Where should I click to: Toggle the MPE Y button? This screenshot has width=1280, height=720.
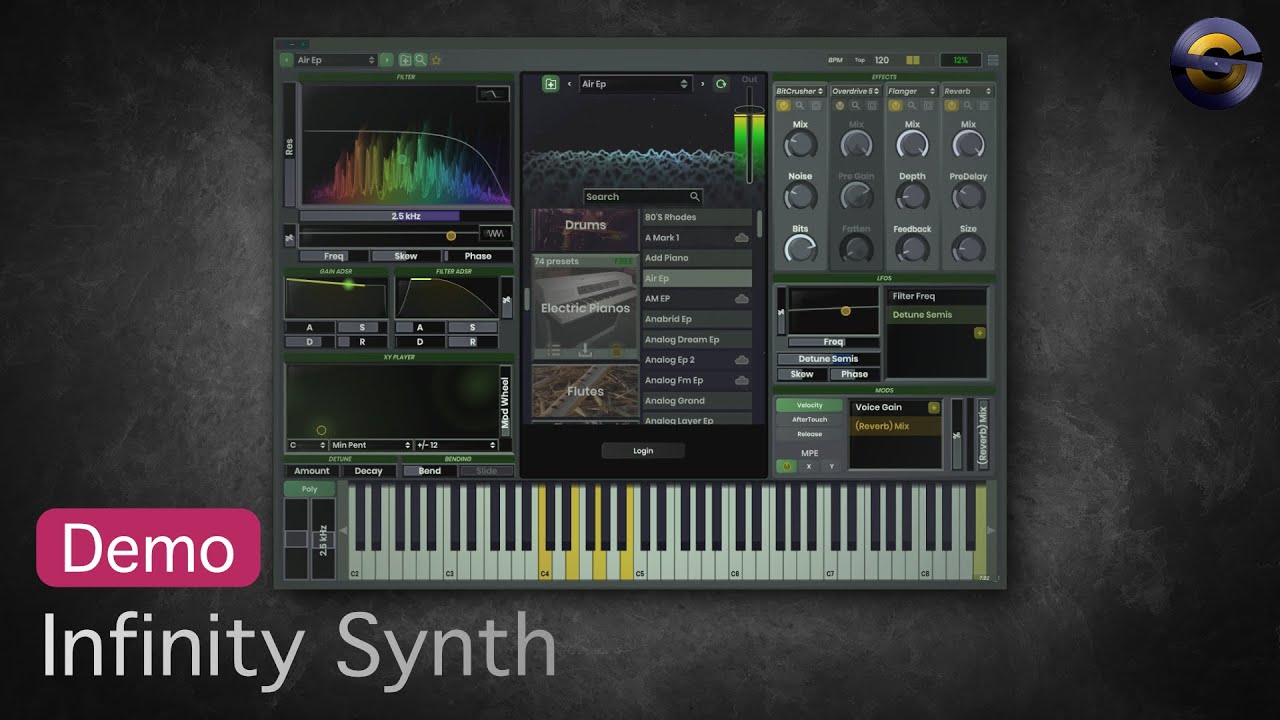[832, 466]
